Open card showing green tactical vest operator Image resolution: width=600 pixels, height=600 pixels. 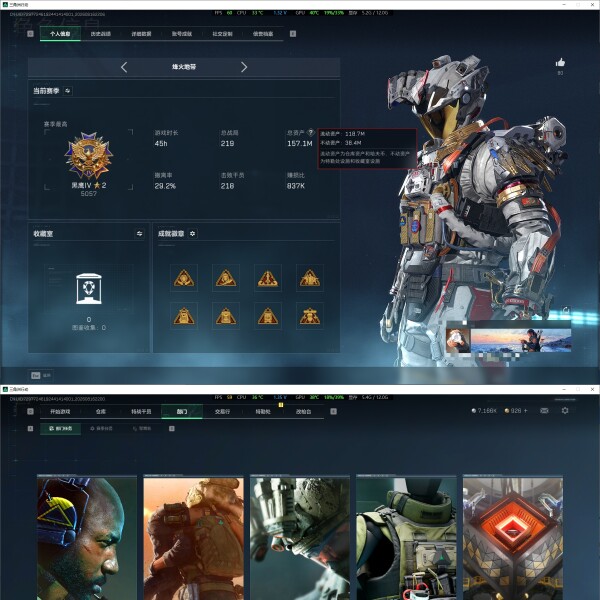click(406, 537)
